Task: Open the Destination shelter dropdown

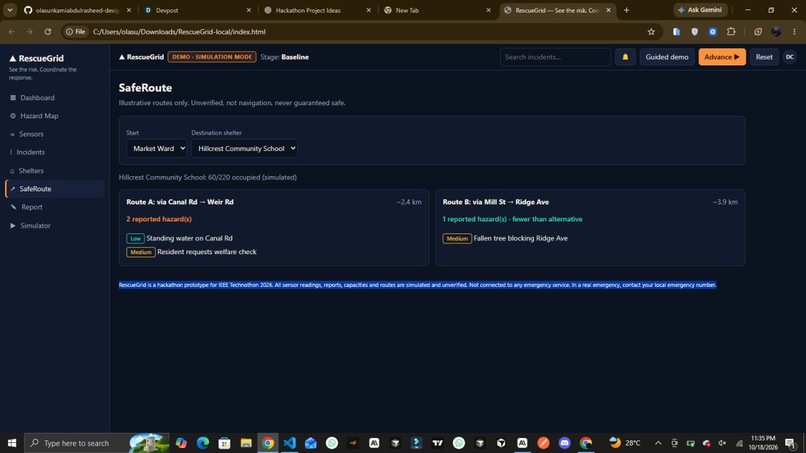Action: point(244,149)
